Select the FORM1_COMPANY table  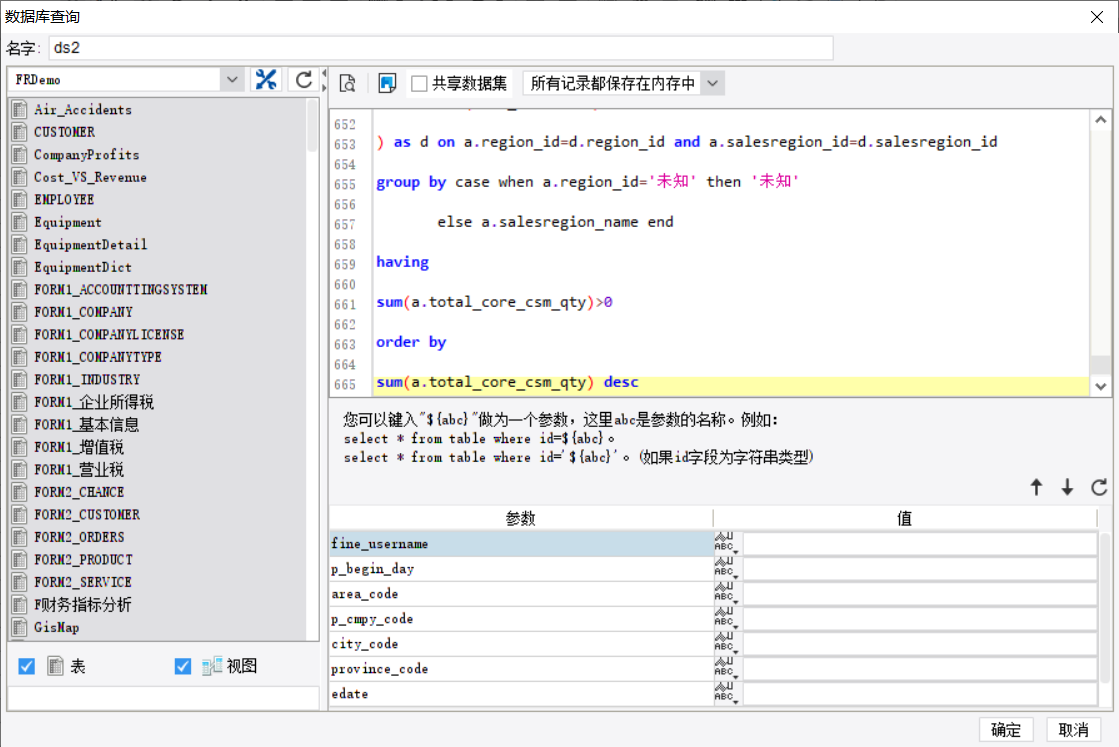tap(83, 312)
